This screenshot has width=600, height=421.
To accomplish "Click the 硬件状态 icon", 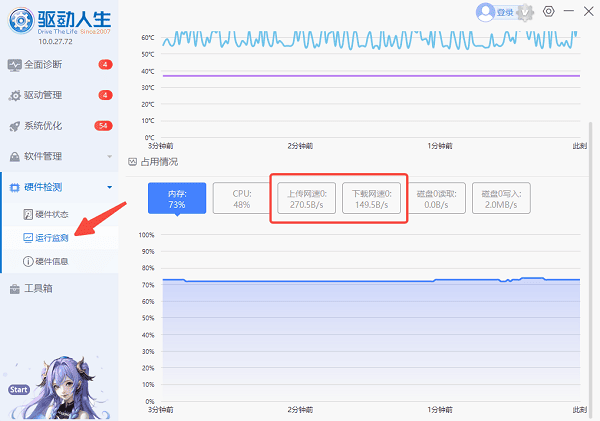I will [x=28, y=214].
